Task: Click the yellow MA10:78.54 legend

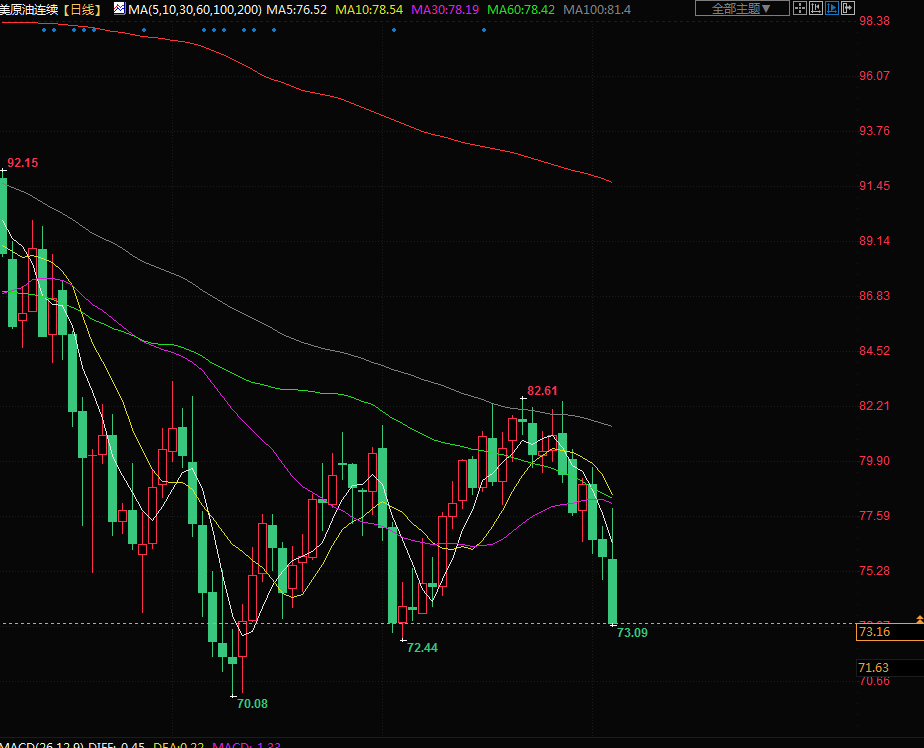Action: tap(369, 9)
